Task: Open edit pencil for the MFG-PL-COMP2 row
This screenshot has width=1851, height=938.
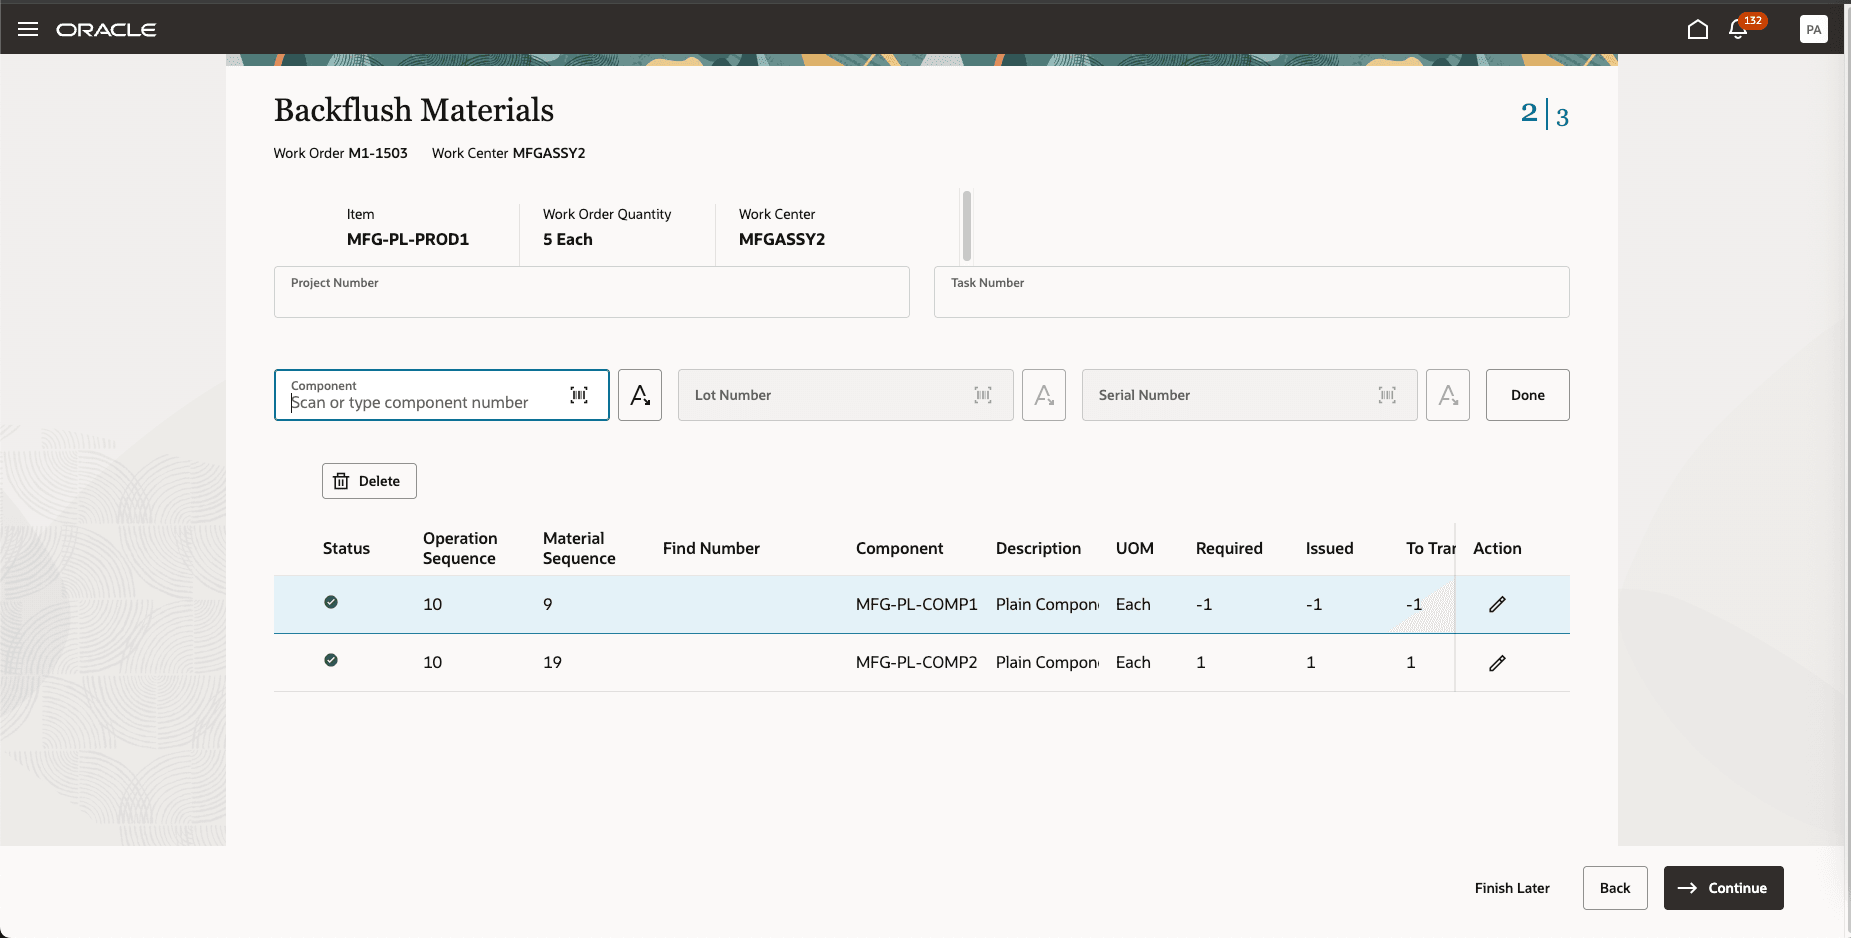Action: point(1497,662)
